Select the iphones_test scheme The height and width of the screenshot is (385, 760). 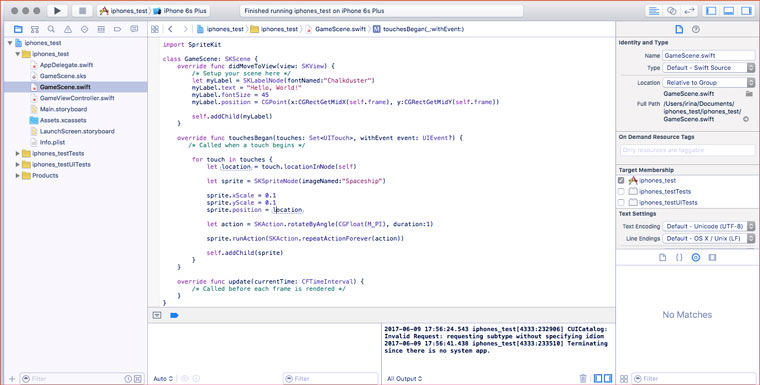tap(124, 11)
